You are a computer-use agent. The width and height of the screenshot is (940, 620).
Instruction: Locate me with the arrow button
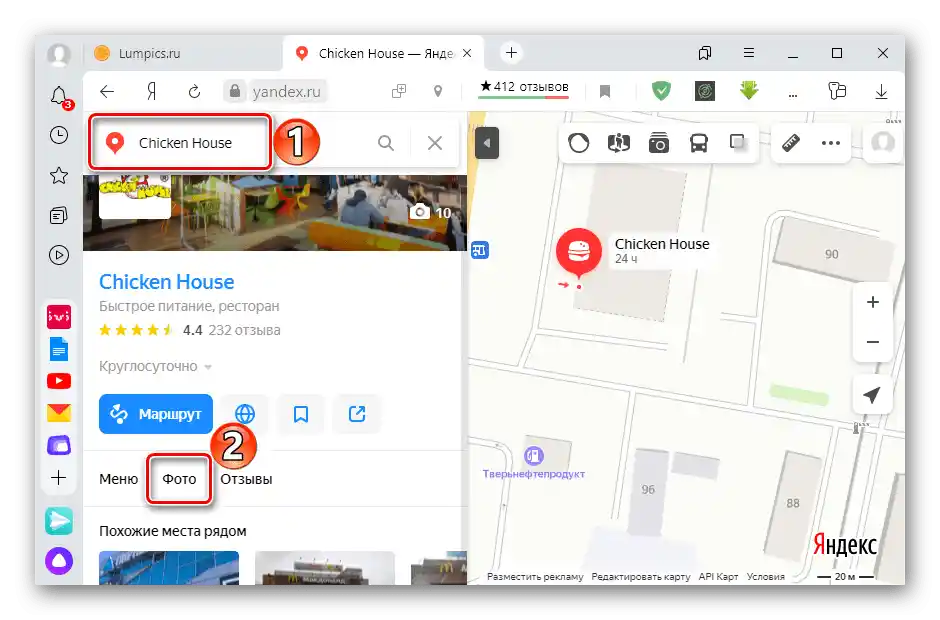coord(873,394)
